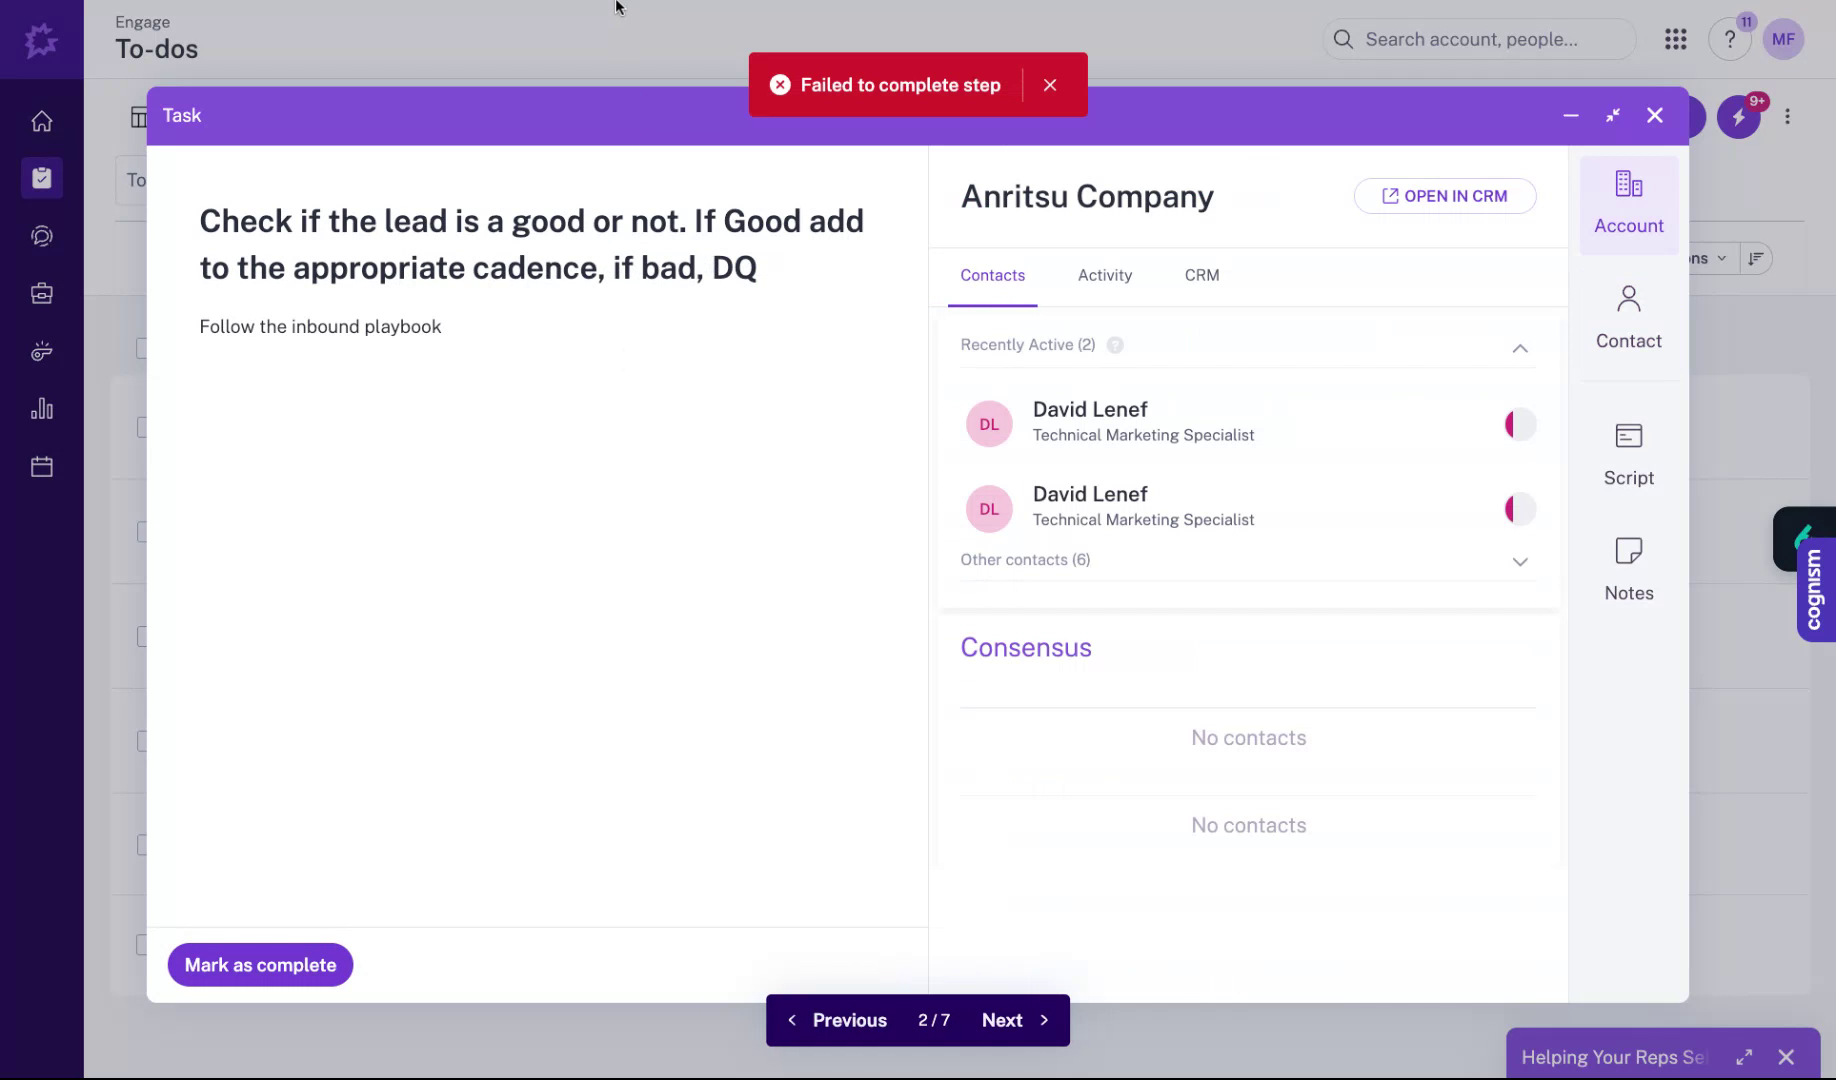Select the Conversations chat icon
The height and width of the screenshot is (1080, 1836).
point(41,236)
